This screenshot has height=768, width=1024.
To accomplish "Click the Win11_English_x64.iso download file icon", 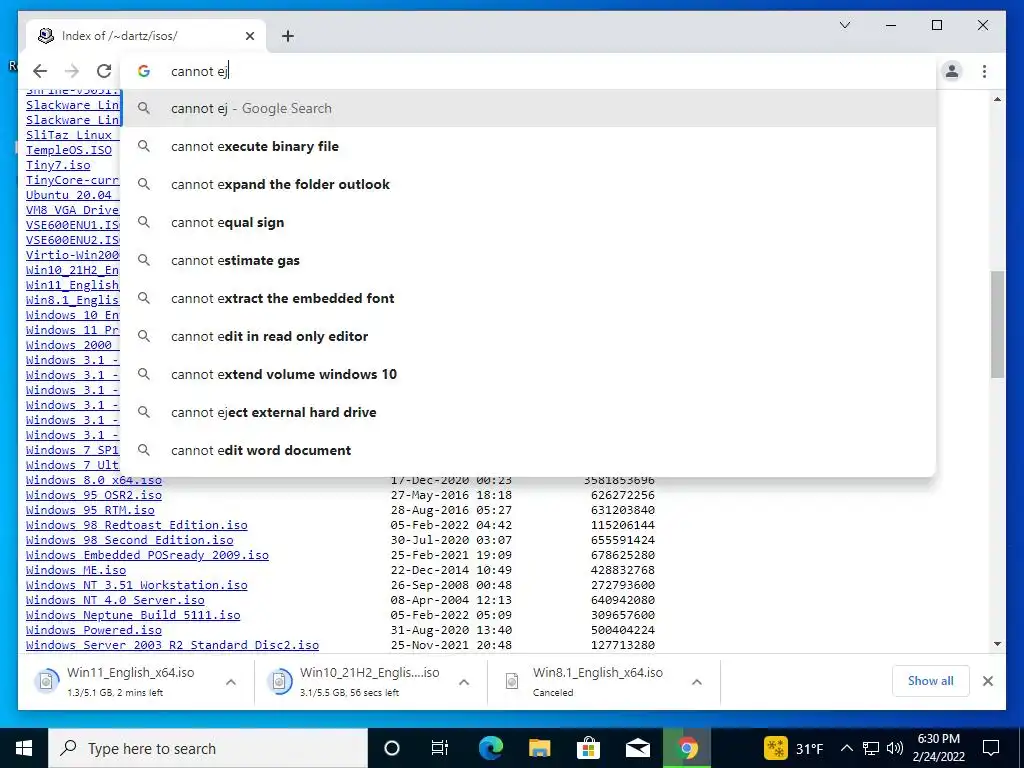I will (46, 682).
